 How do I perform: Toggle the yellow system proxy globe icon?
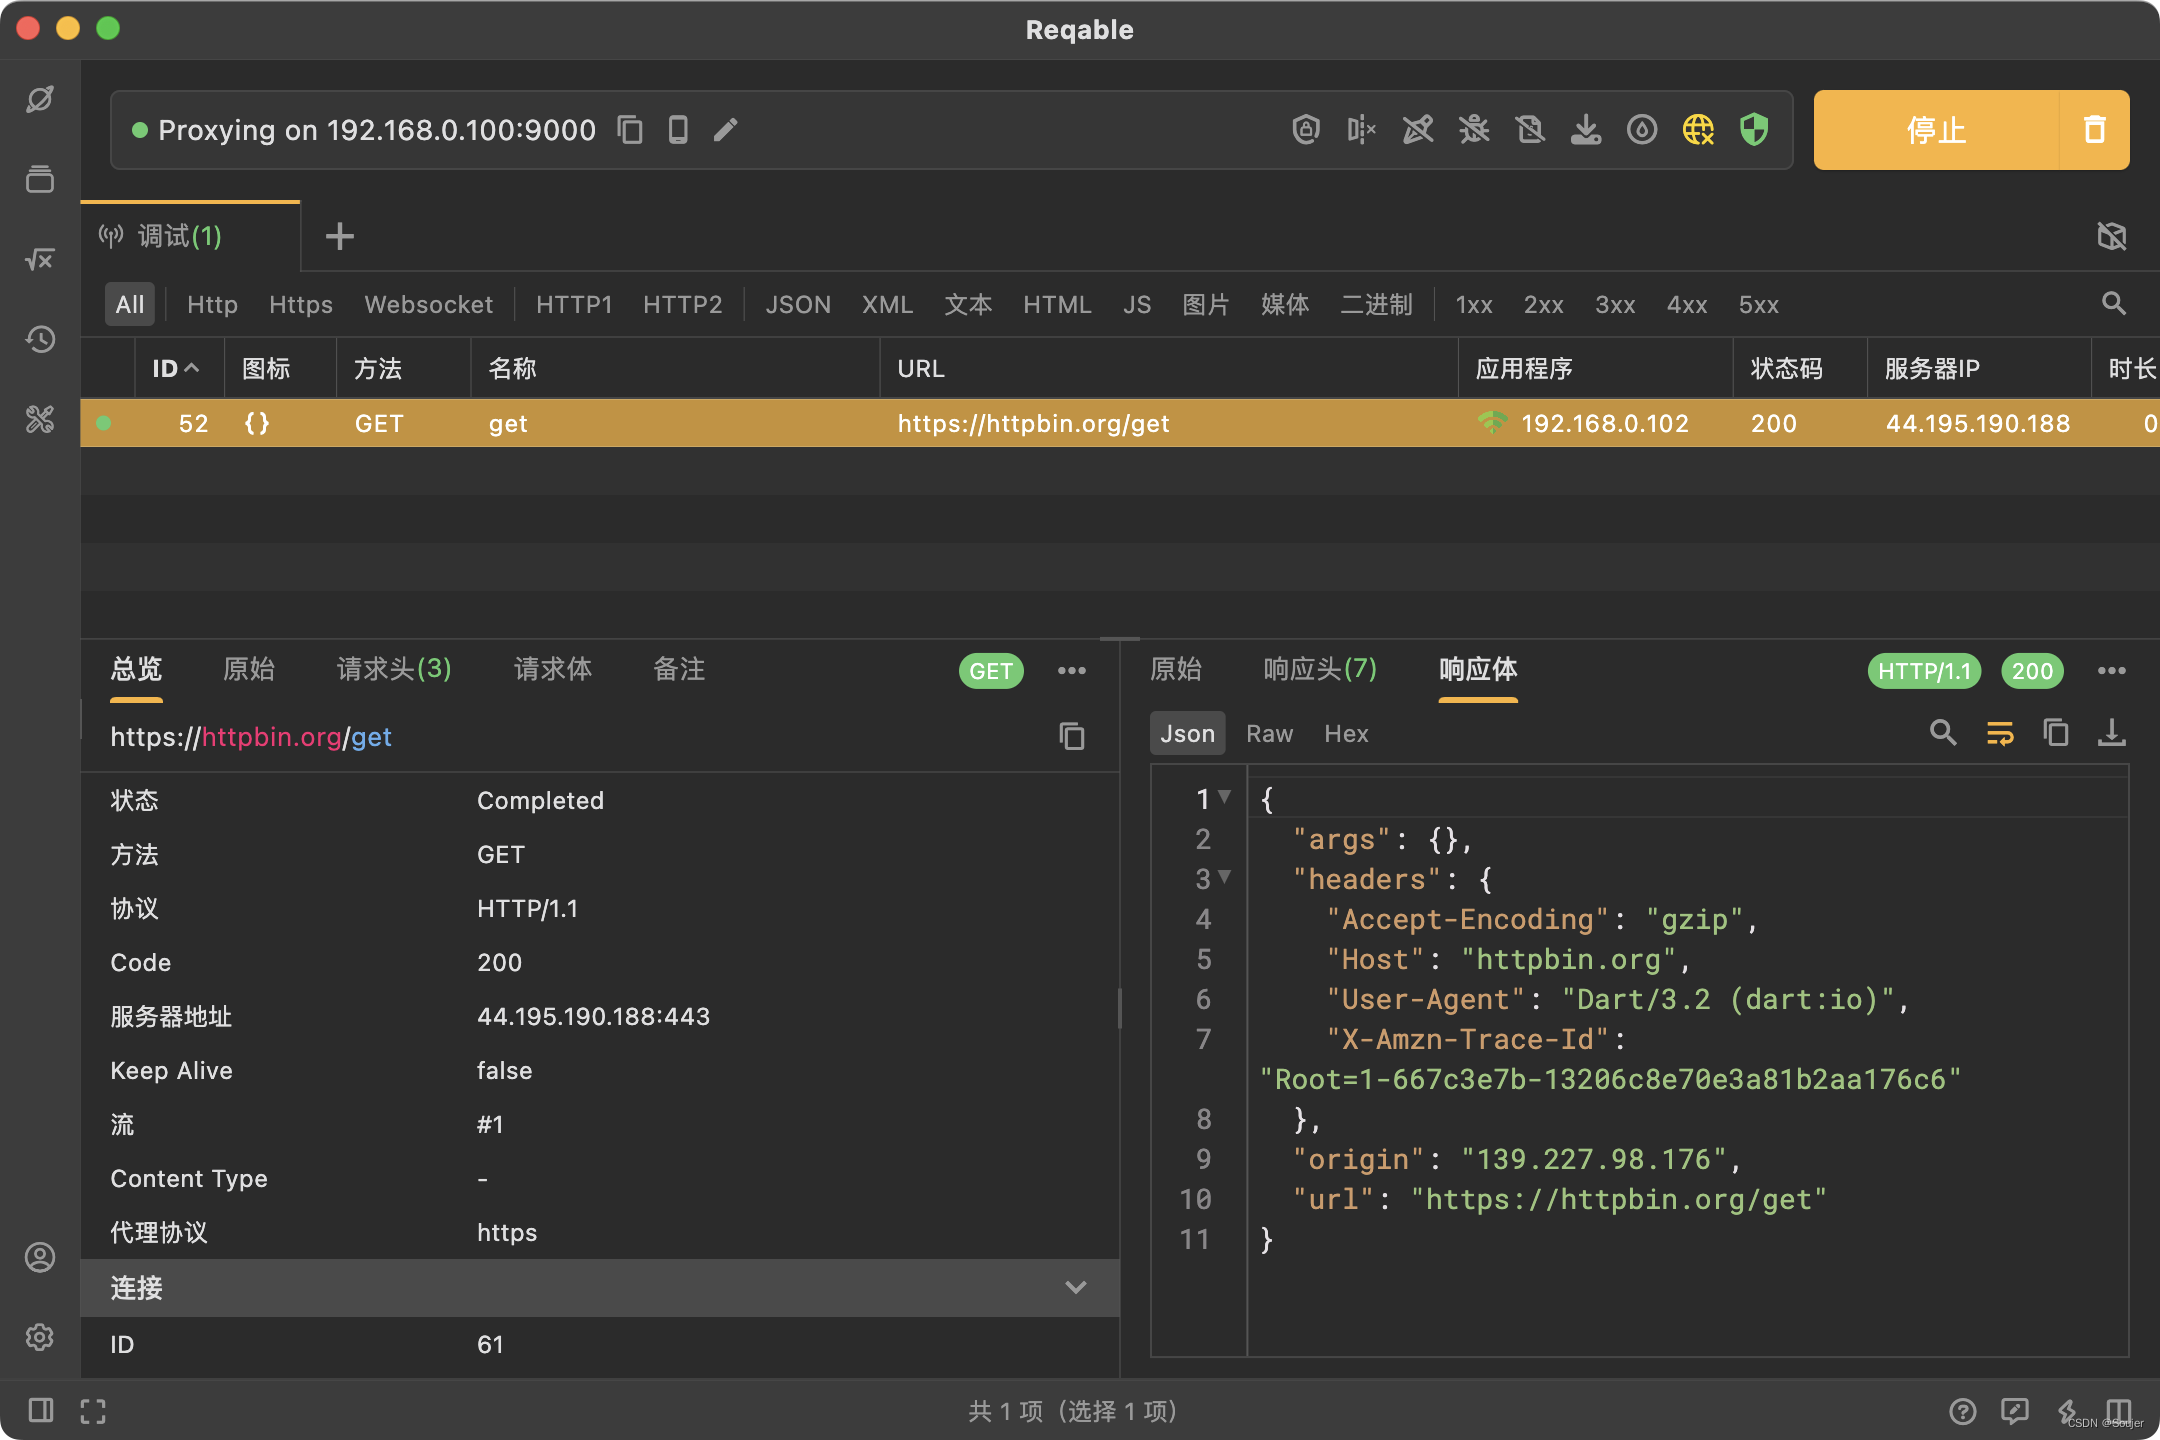point(1698,130)
